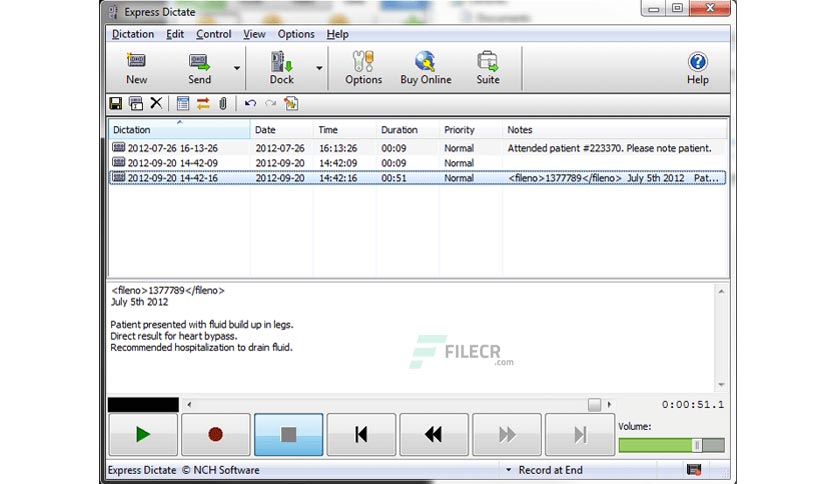Save using the floppy disk icon

116,103
